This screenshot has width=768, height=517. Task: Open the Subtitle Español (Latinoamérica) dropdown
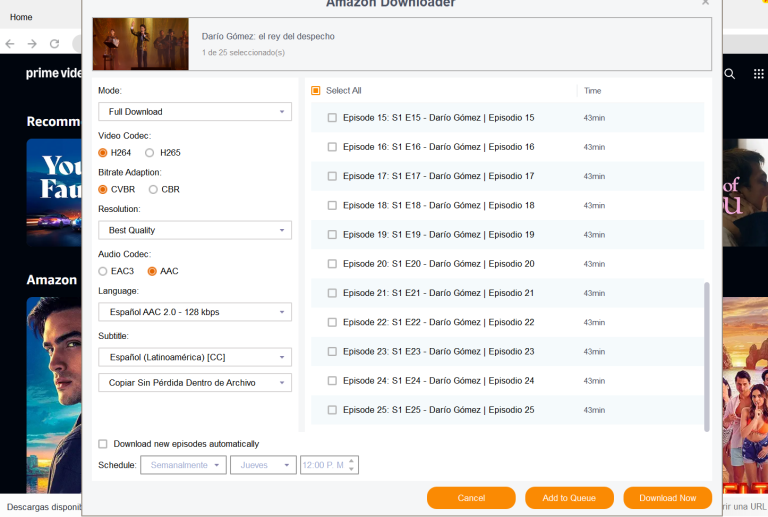pyautogui.click(x=195, y=357)
